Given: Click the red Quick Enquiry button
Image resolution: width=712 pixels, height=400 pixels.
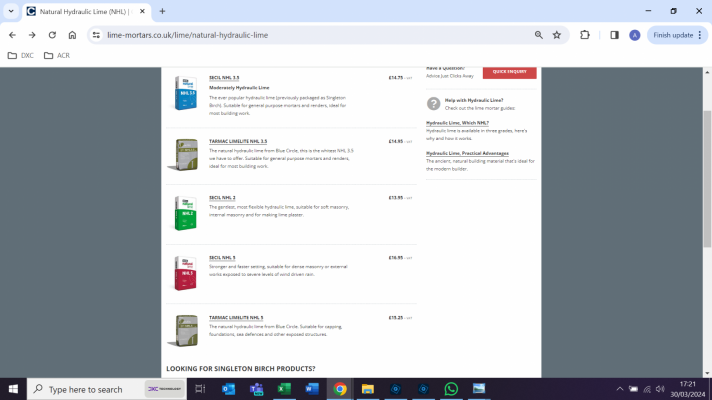Looking at the screenshot, I should point(509,72).
